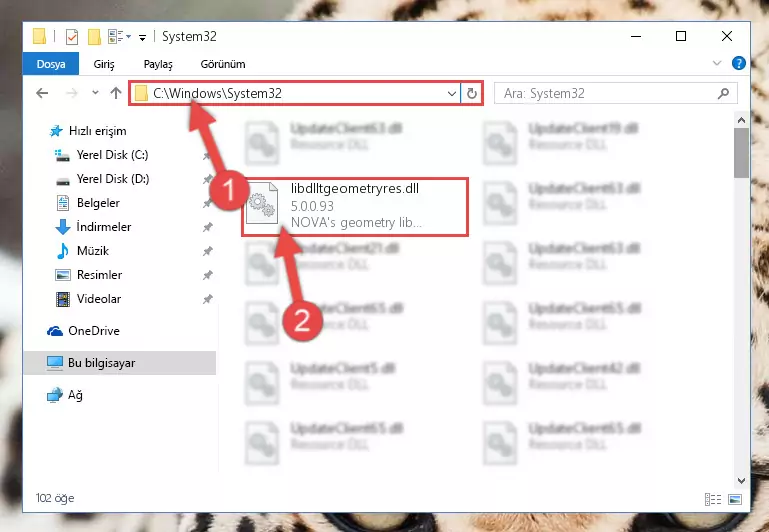769x532 pixels.
Task: Click the vertical scrollbar thumb
Action: (741, 153)
